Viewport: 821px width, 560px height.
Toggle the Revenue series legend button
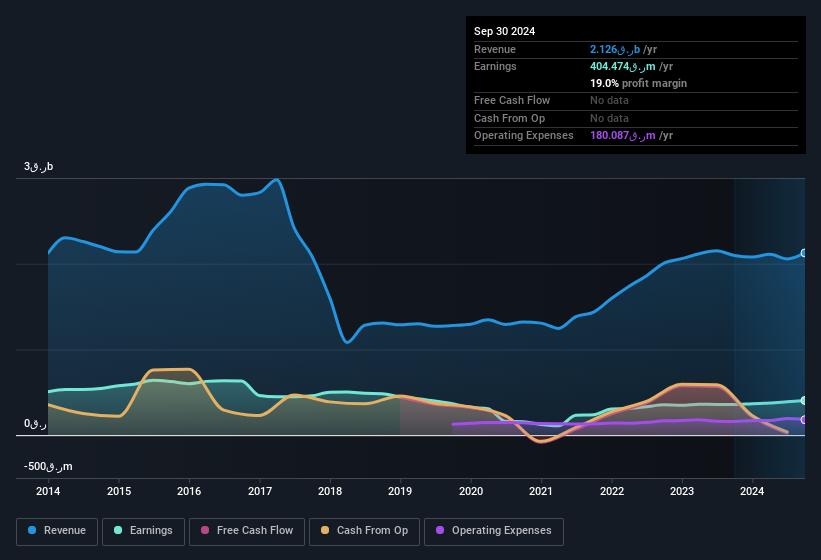point(57,531)
